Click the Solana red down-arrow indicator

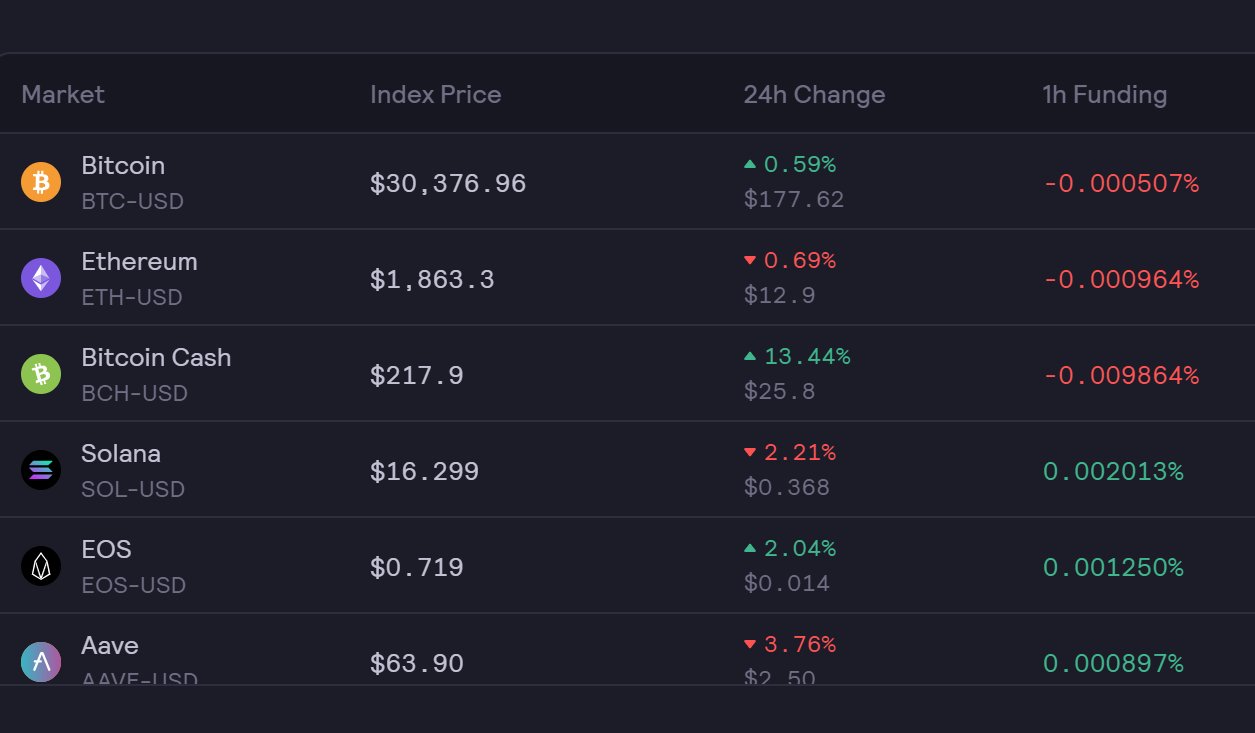tap(750, 453)
